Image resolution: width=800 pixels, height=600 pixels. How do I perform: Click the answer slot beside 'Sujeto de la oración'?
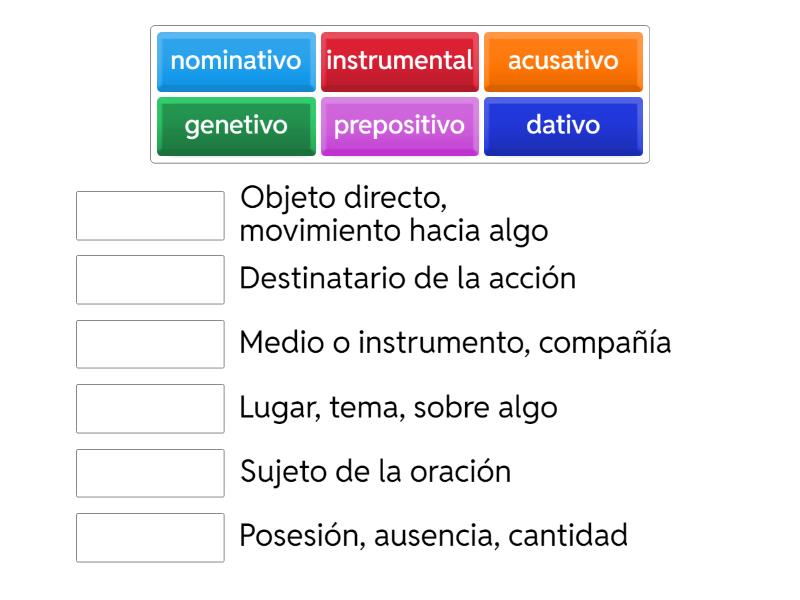click(150, 473)
